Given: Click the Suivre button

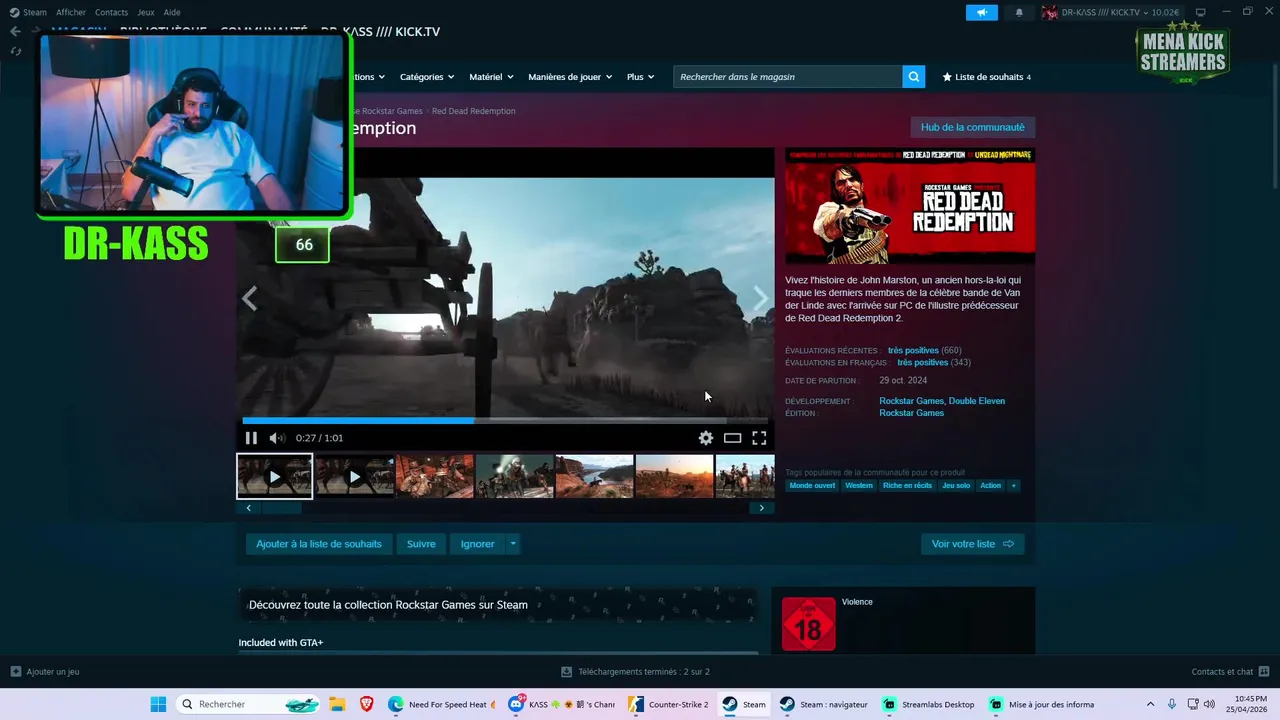Looking at the screenshot, I should coord(421,544).
